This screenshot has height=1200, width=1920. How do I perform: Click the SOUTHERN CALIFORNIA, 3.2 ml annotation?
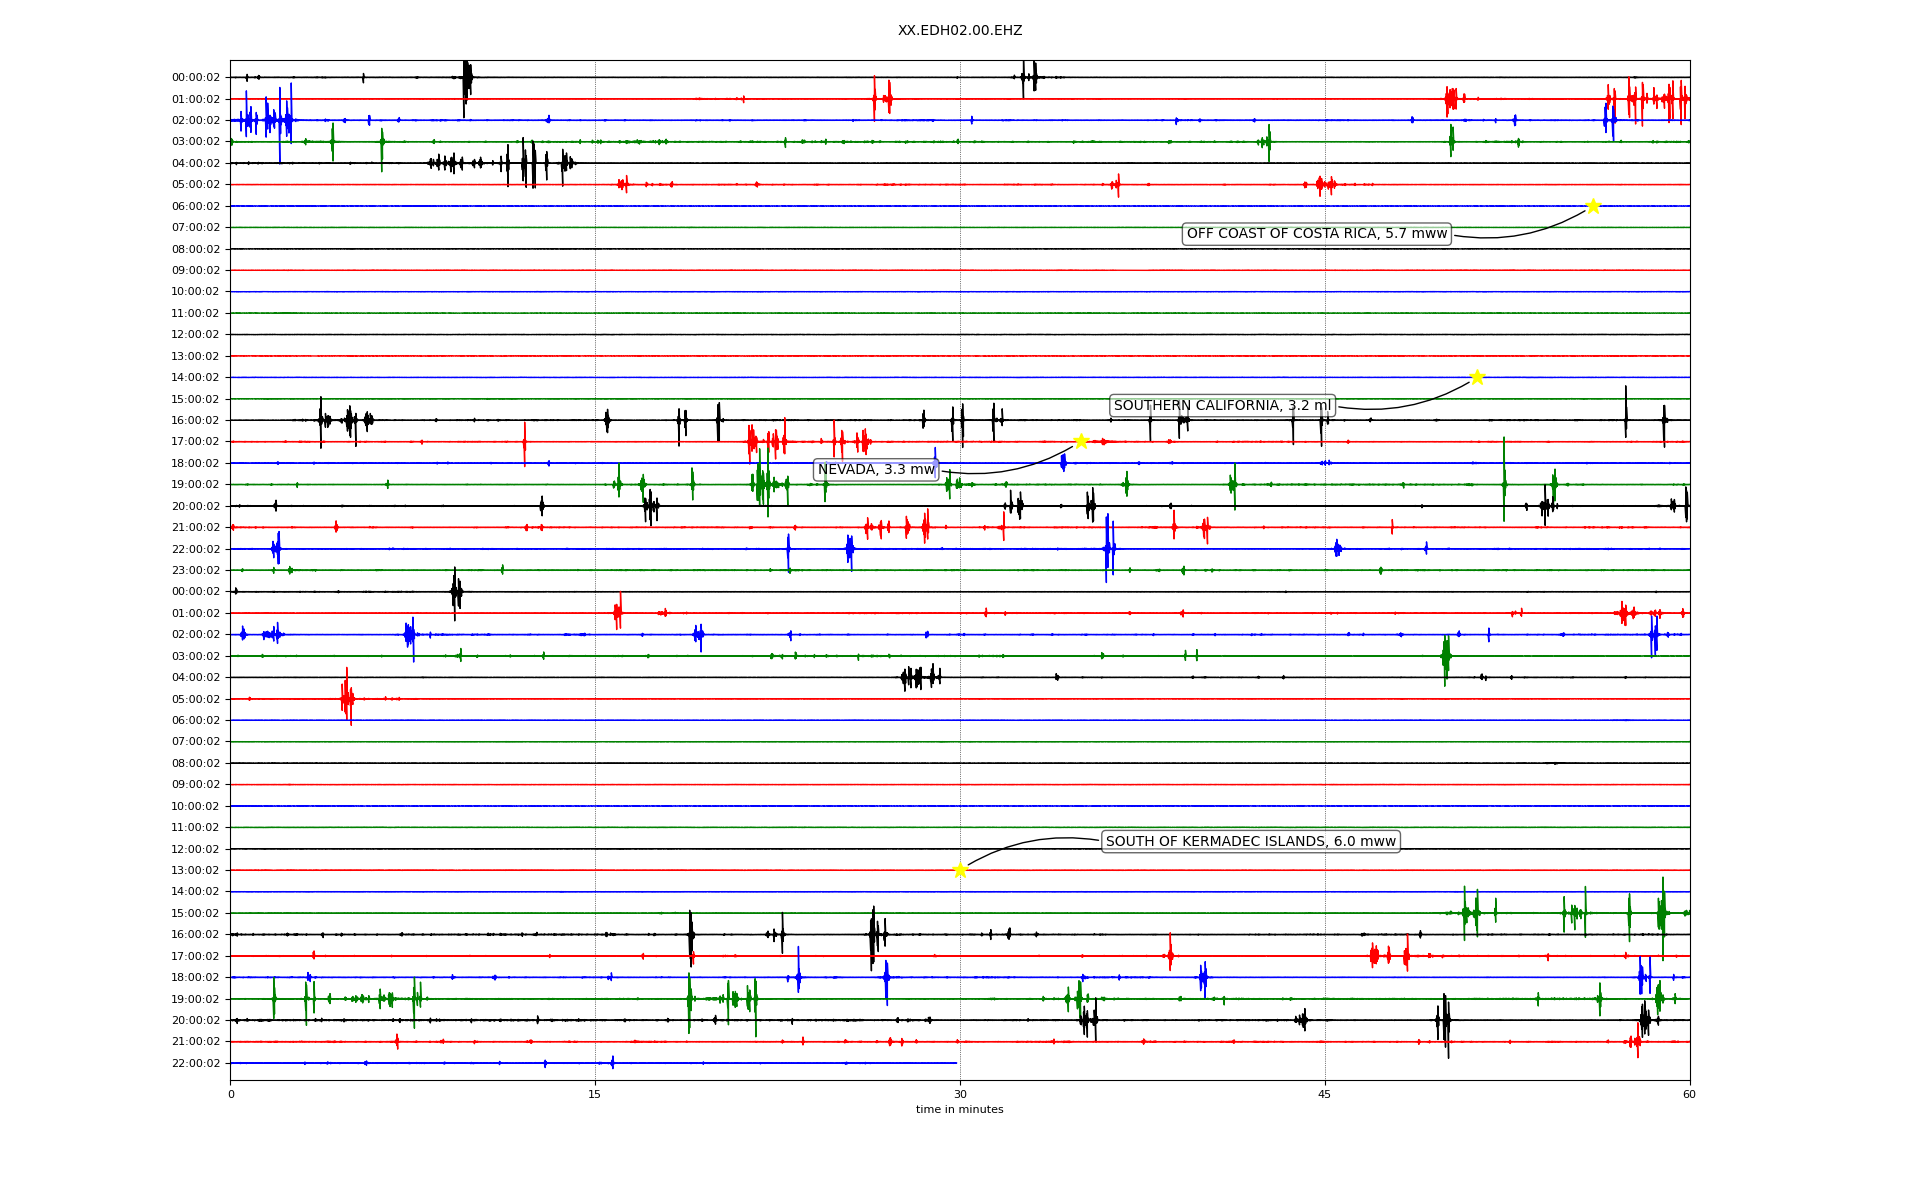click(x=1222, y=405)
